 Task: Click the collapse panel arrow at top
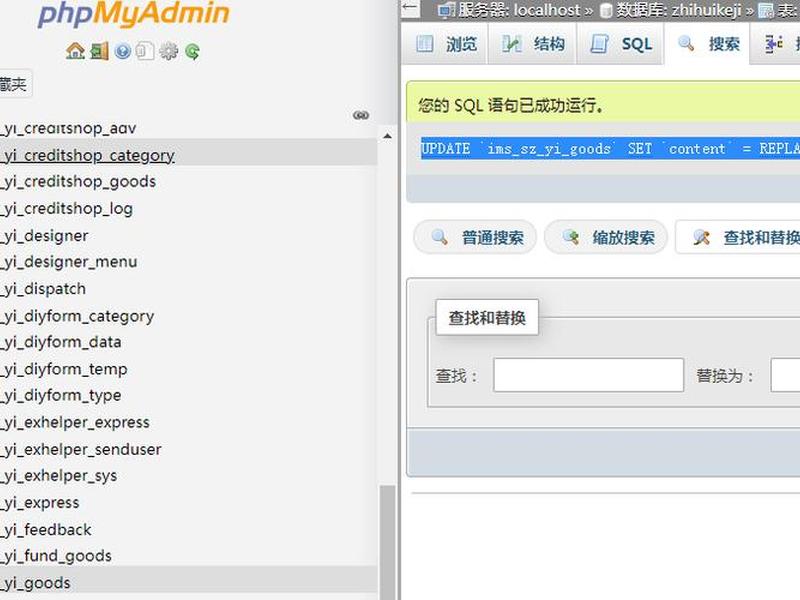pos(410,9)
